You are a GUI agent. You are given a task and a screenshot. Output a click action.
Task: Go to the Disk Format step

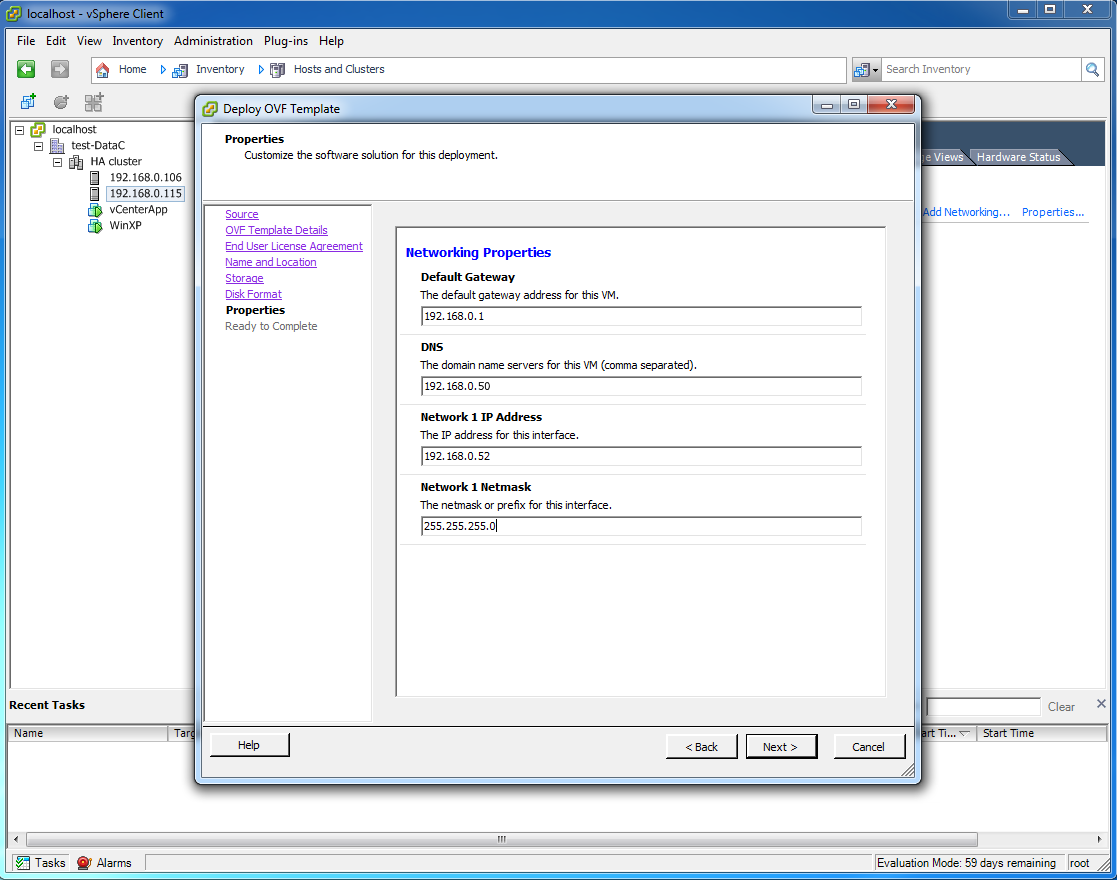tap(254, 294)
